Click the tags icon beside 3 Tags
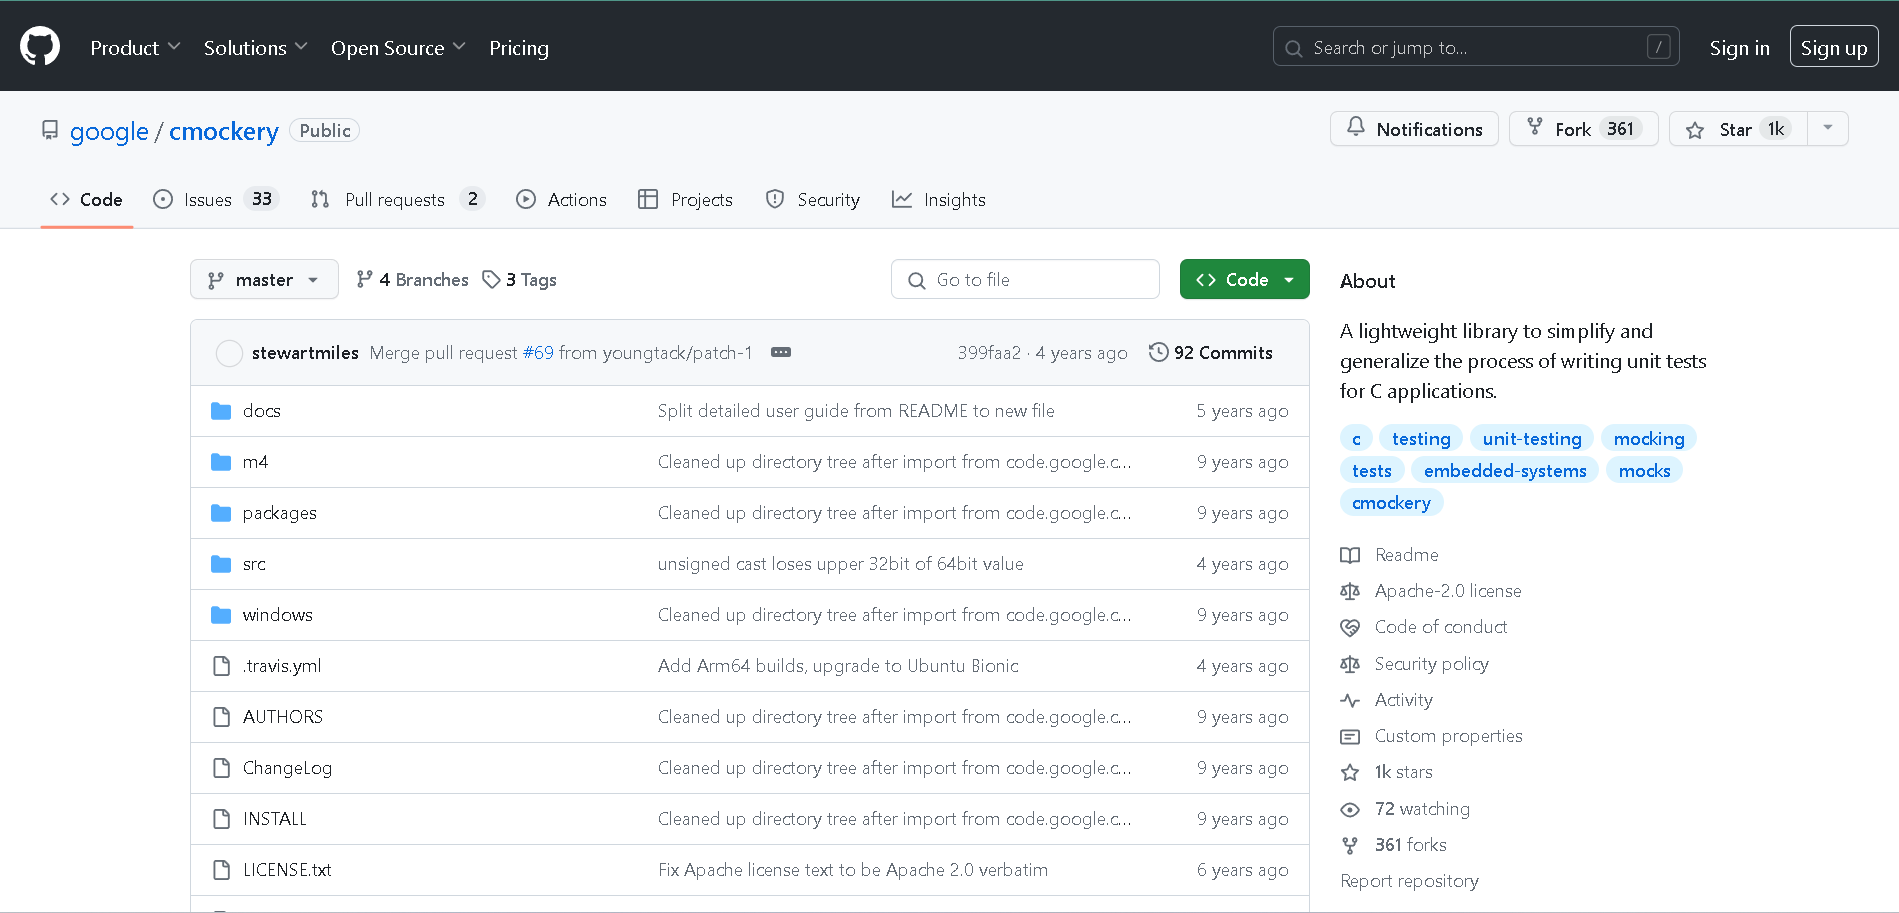1899x913 pixels. (491, 280)
